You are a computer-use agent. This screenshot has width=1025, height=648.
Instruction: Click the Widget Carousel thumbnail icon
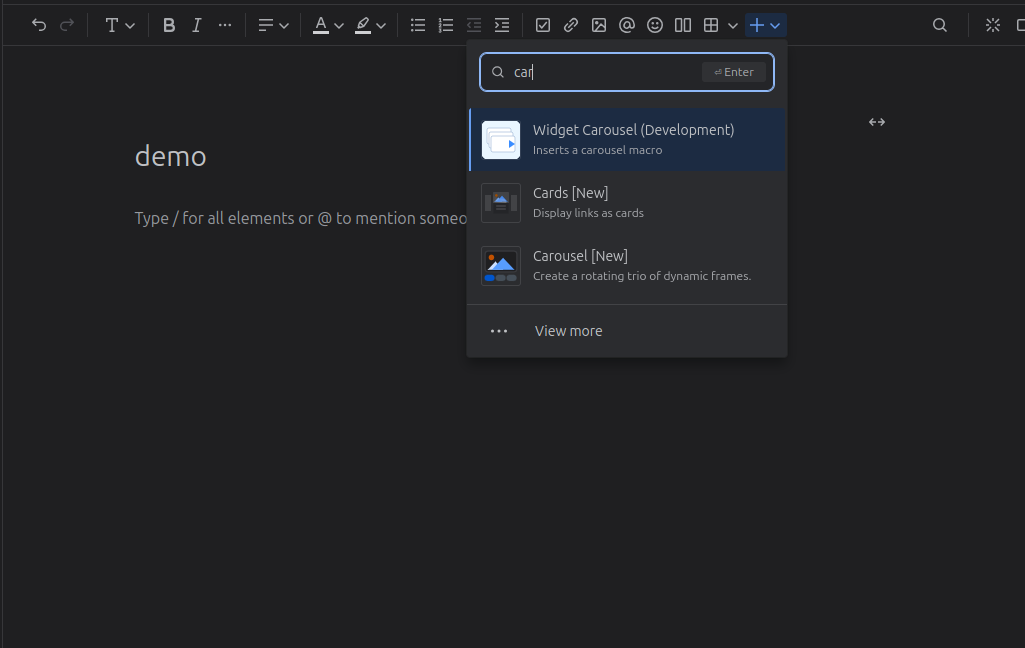coord(501,140)
